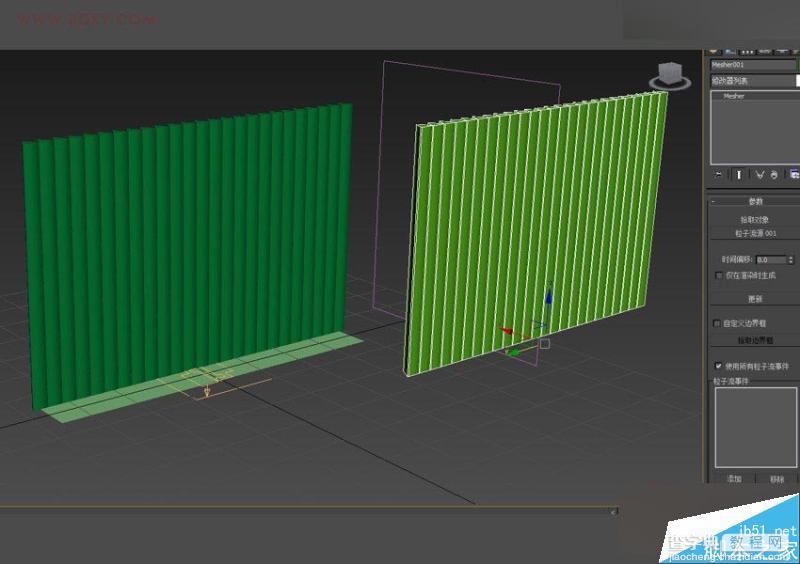Click the green Y-axis gizmo arrow

514,352
